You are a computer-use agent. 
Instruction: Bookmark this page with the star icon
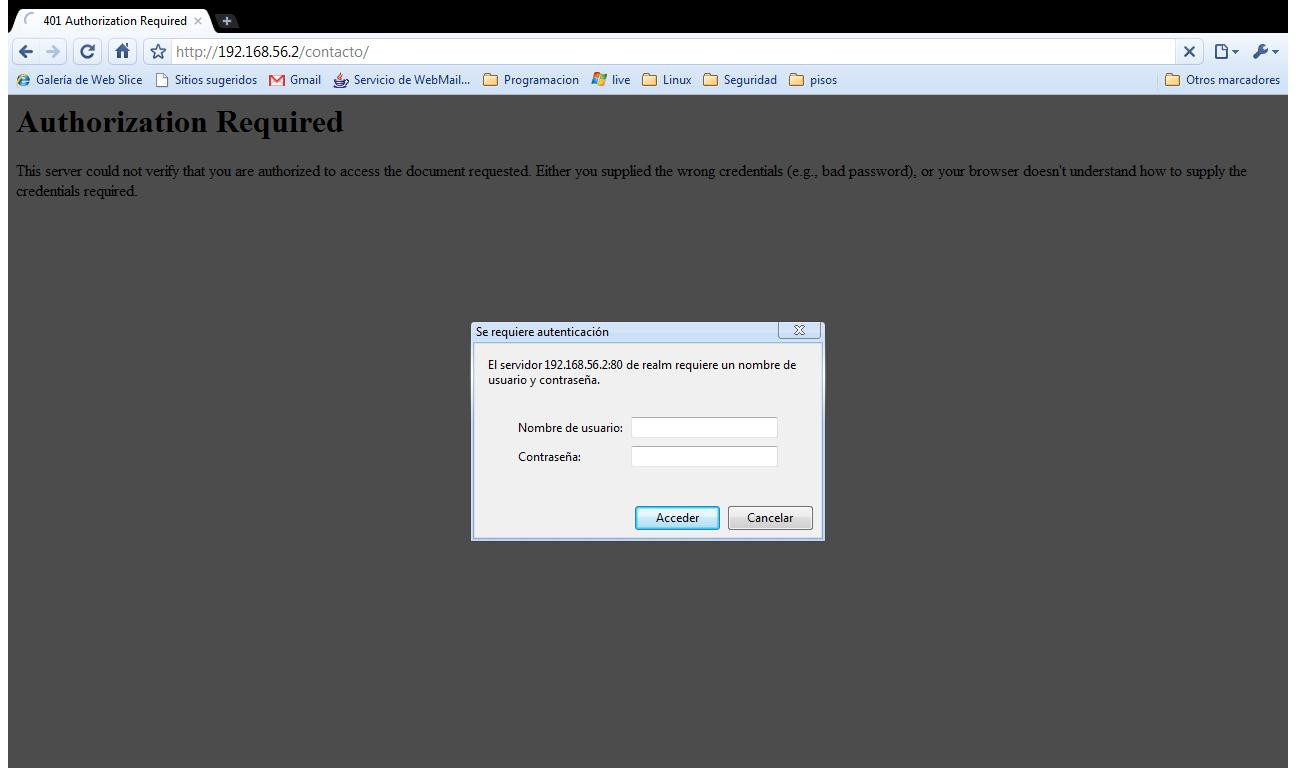(x=158, y=52)
